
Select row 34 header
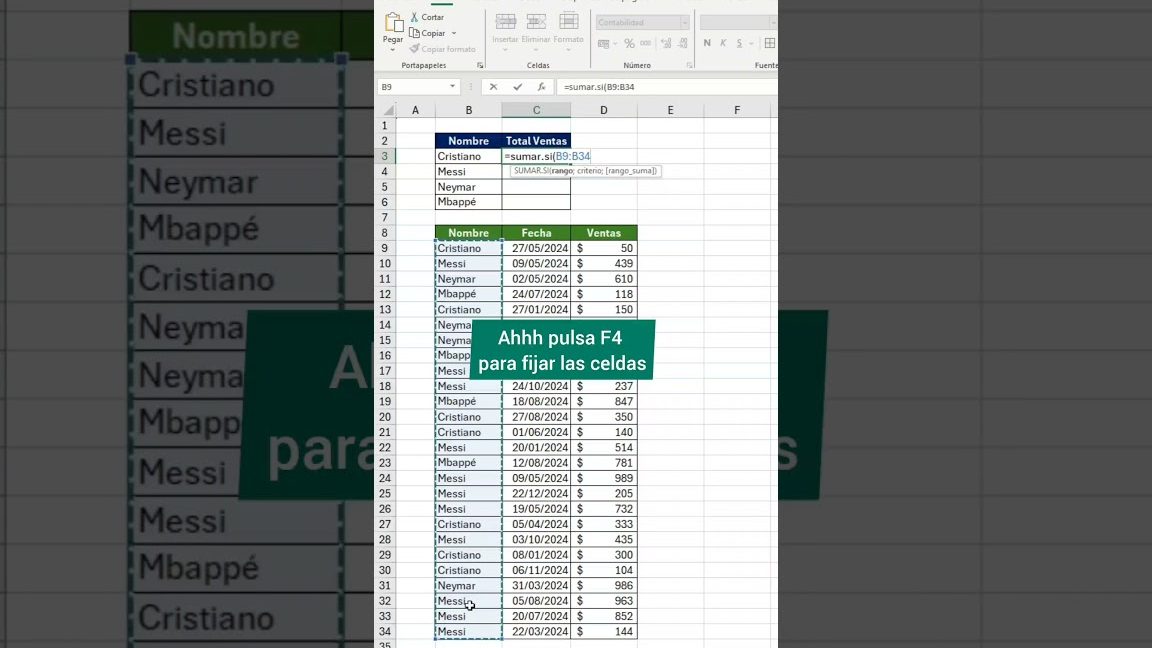pyautogui.click(x=385, y=632)
